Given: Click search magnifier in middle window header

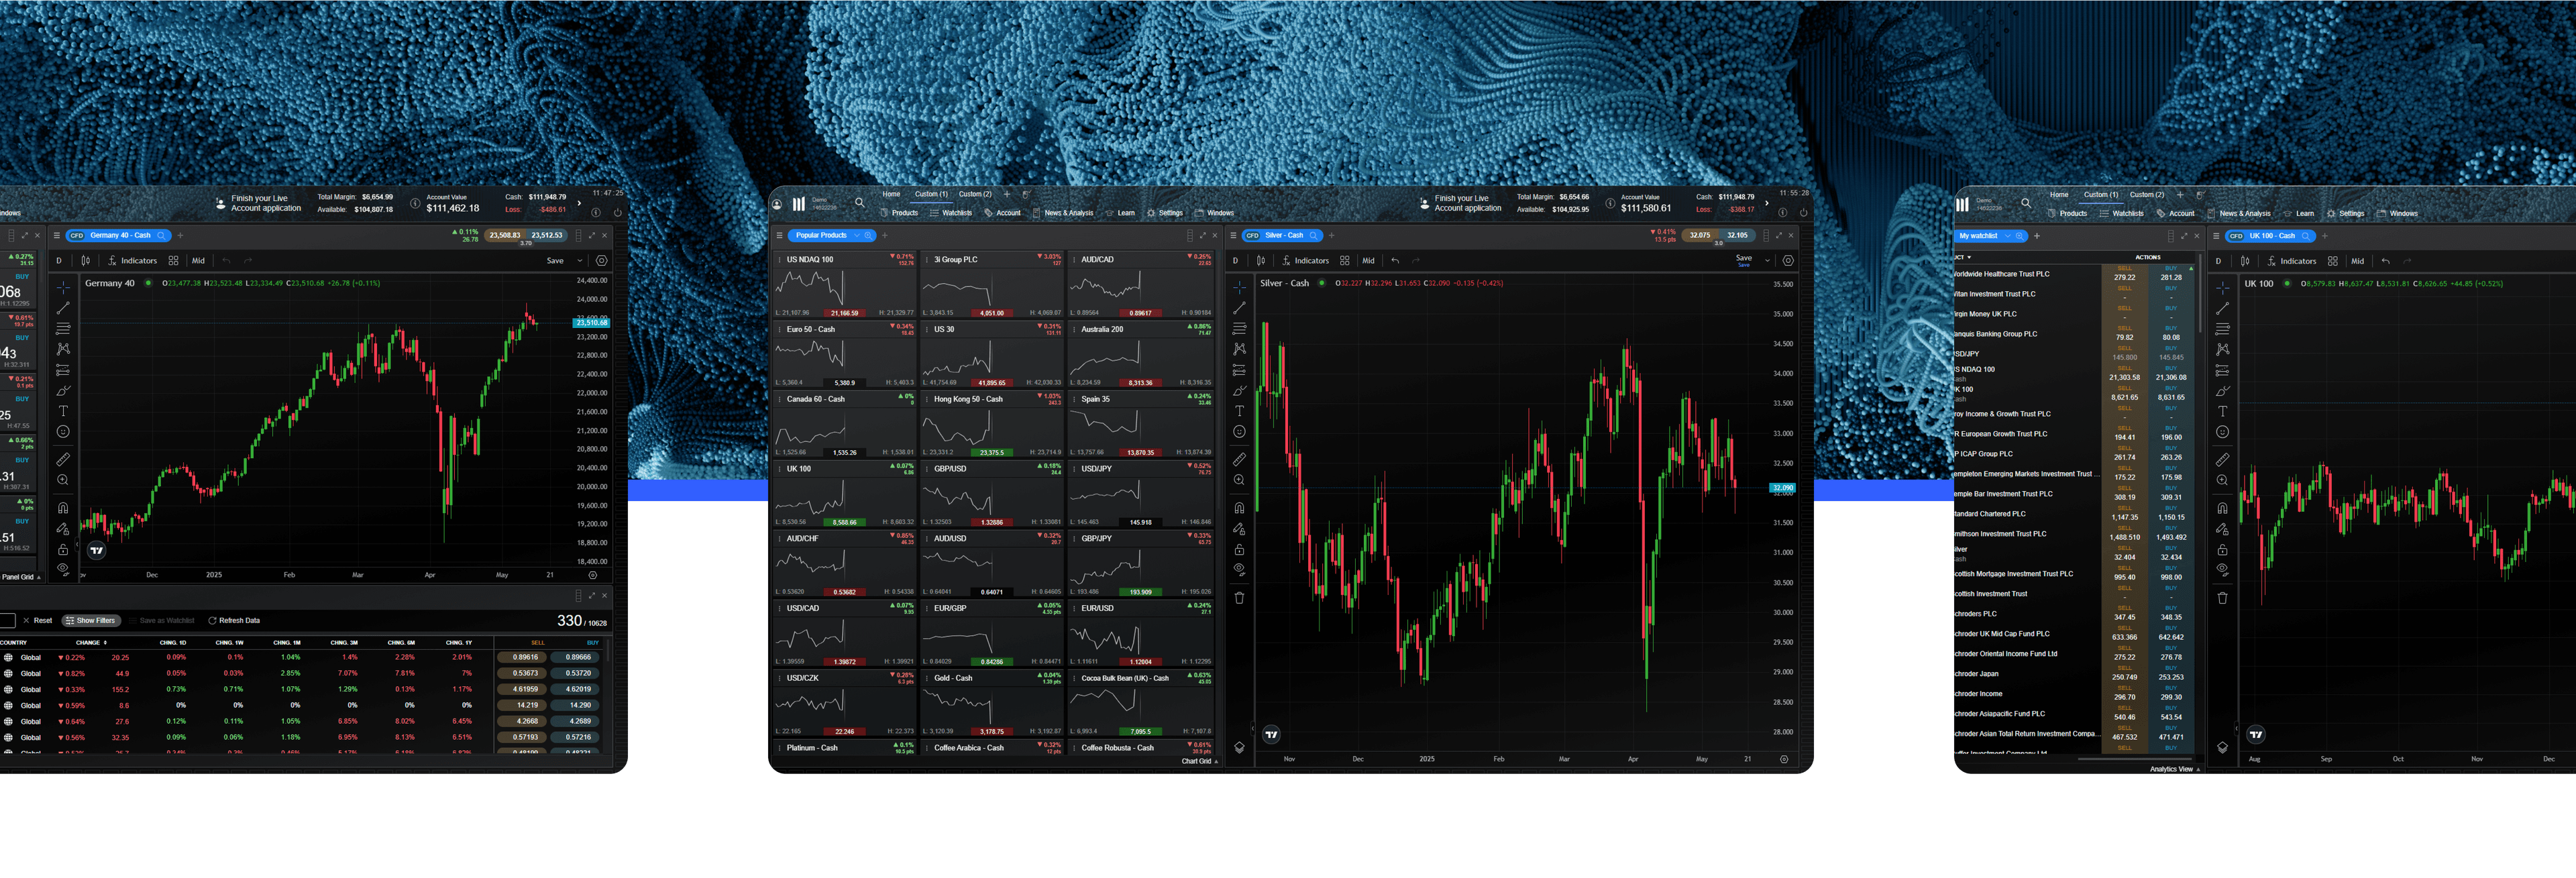Looking at the screenshot, I should point(859,203).
